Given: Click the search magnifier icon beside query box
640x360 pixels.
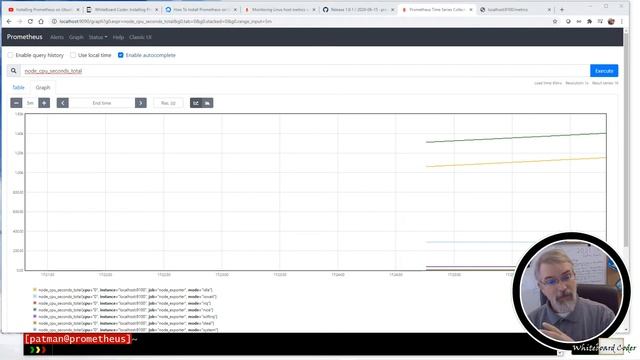Looking at the screenshot, I should point(13,71).
